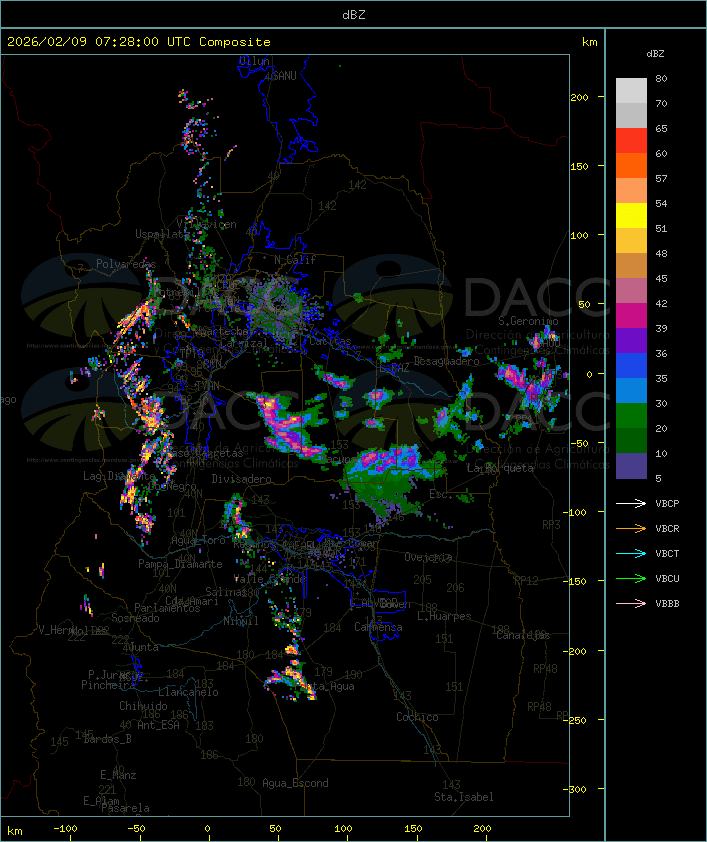This screenshot has height=842, width=707.
Task: Select the light gray 70-80 dBZ swatch
Action: [x=631, y=90]
